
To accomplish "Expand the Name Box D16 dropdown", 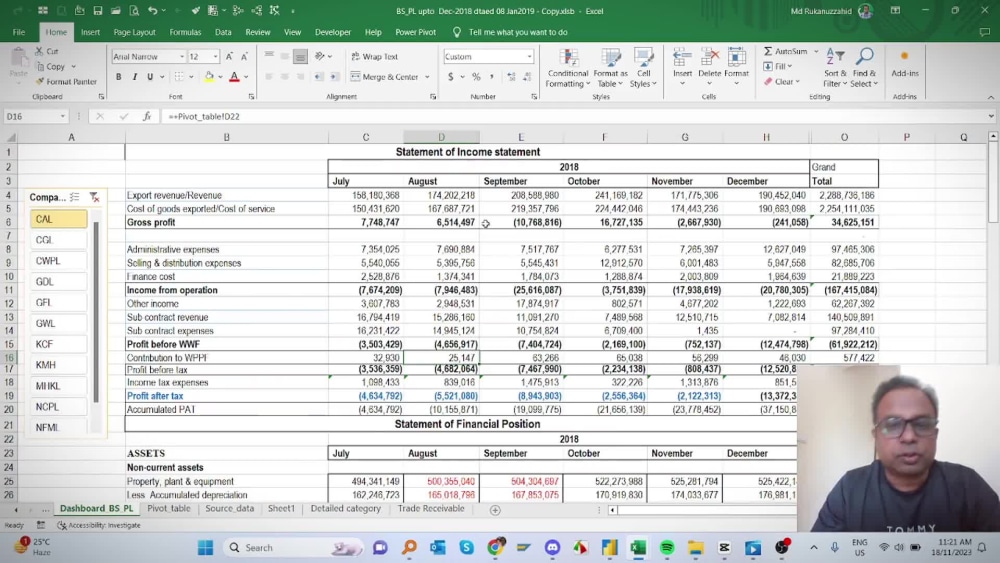I will tap(62, 117).
